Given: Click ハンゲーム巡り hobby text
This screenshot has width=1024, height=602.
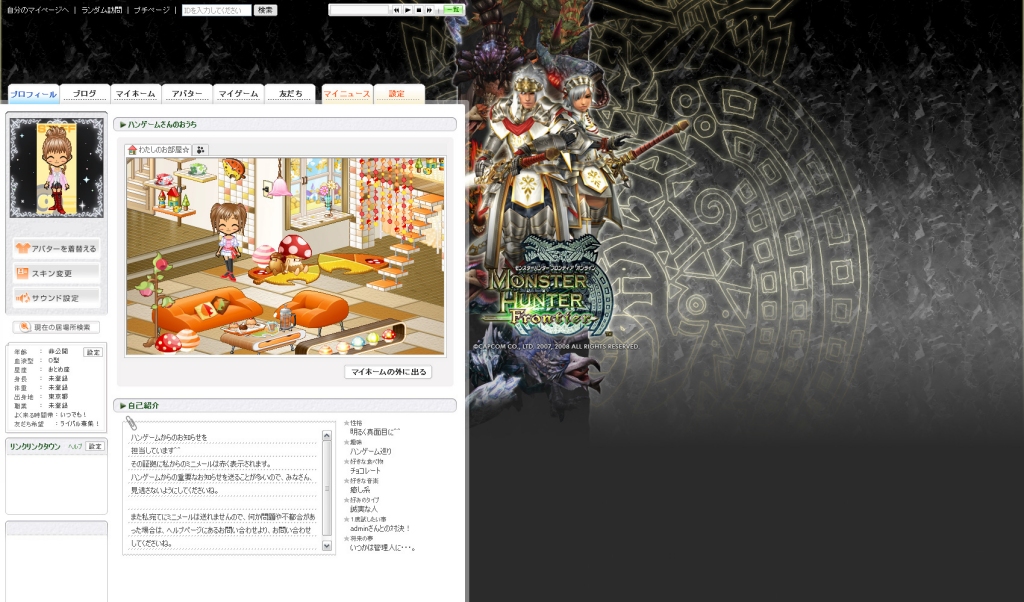Looking at the screenshot, I should [370, 451].
